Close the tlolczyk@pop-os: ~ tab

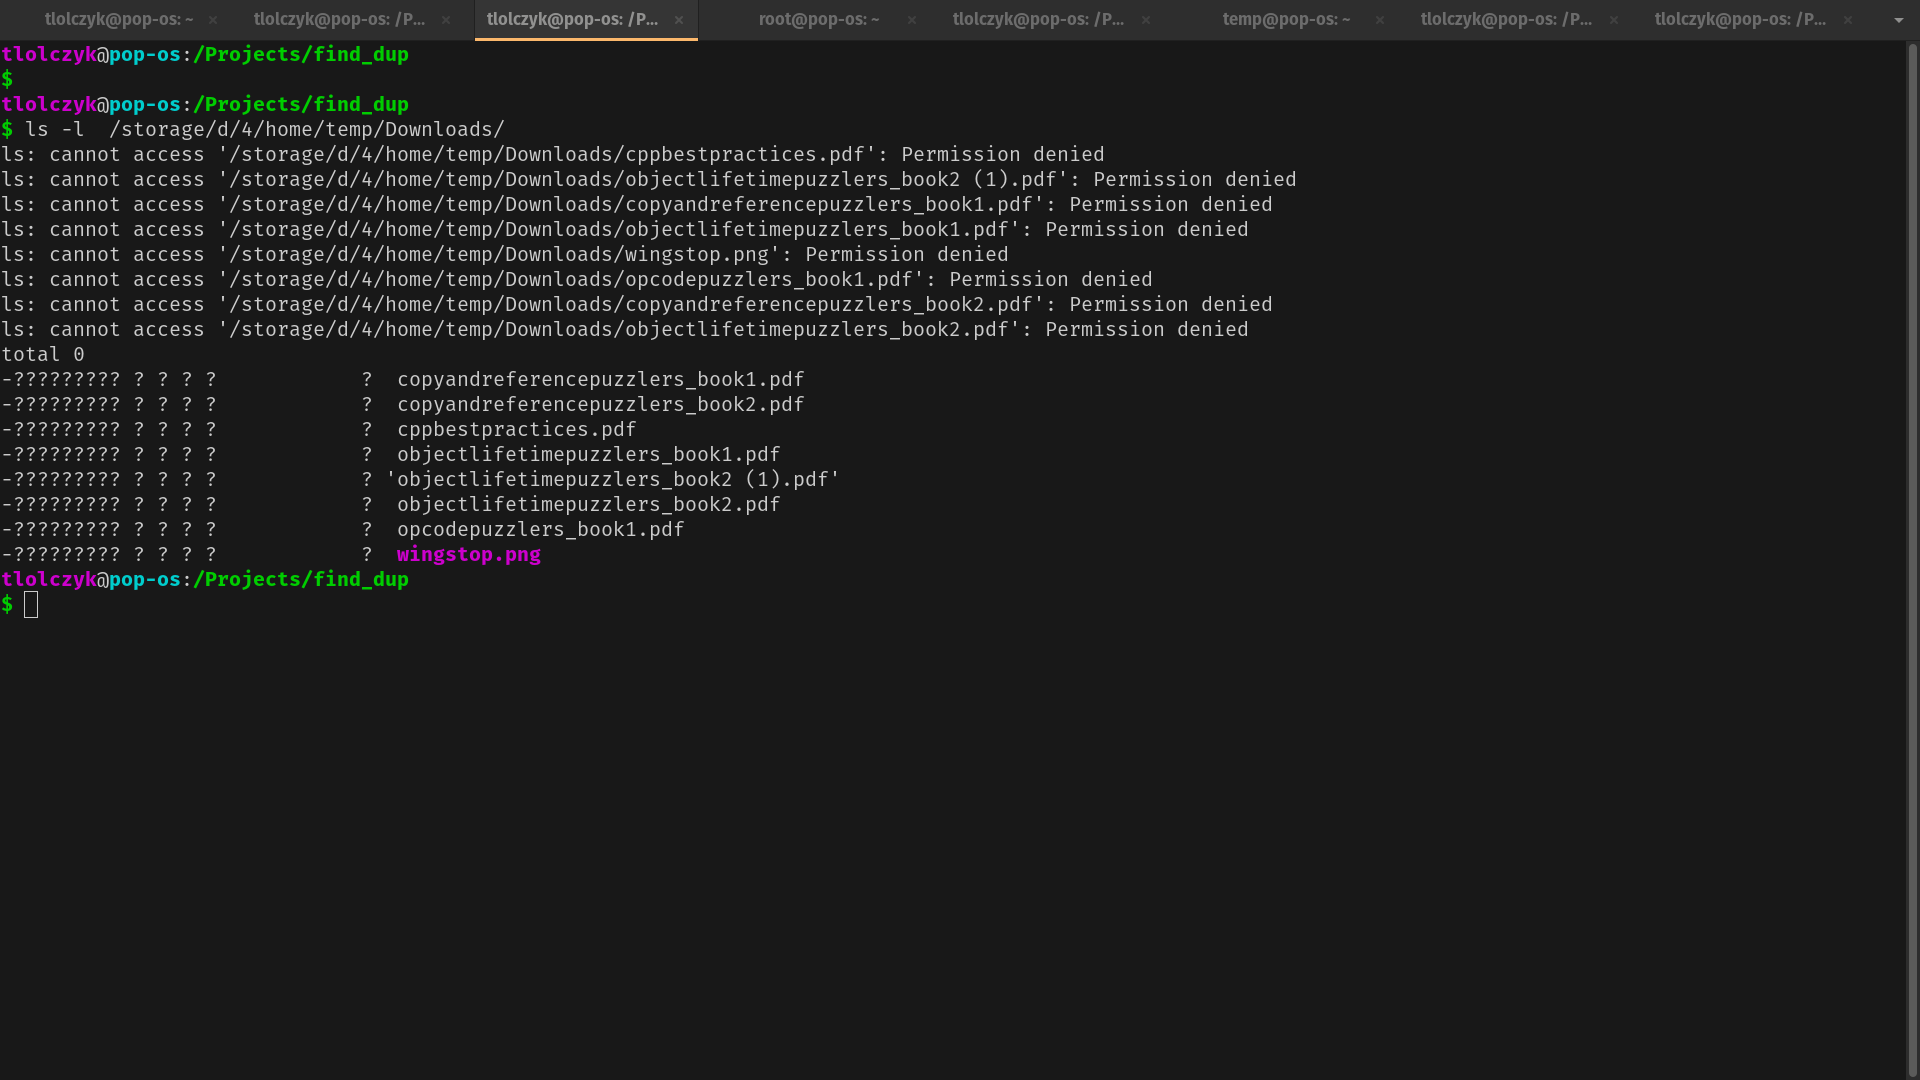(x=213, y=20)
